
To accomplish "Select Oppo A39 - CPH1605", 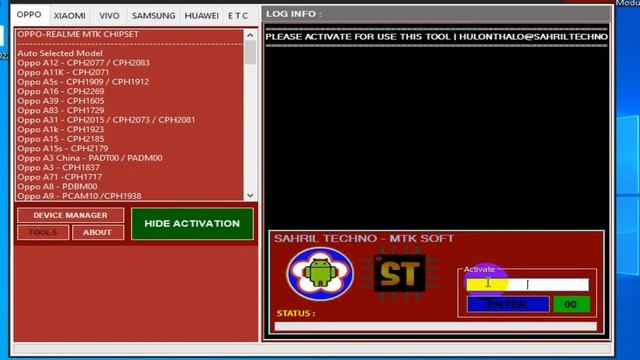I will click(61, 101).
